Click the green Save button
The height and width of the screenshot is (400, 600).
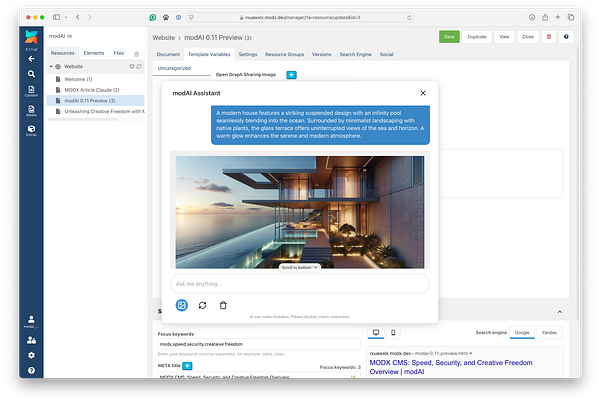(449, 37)
